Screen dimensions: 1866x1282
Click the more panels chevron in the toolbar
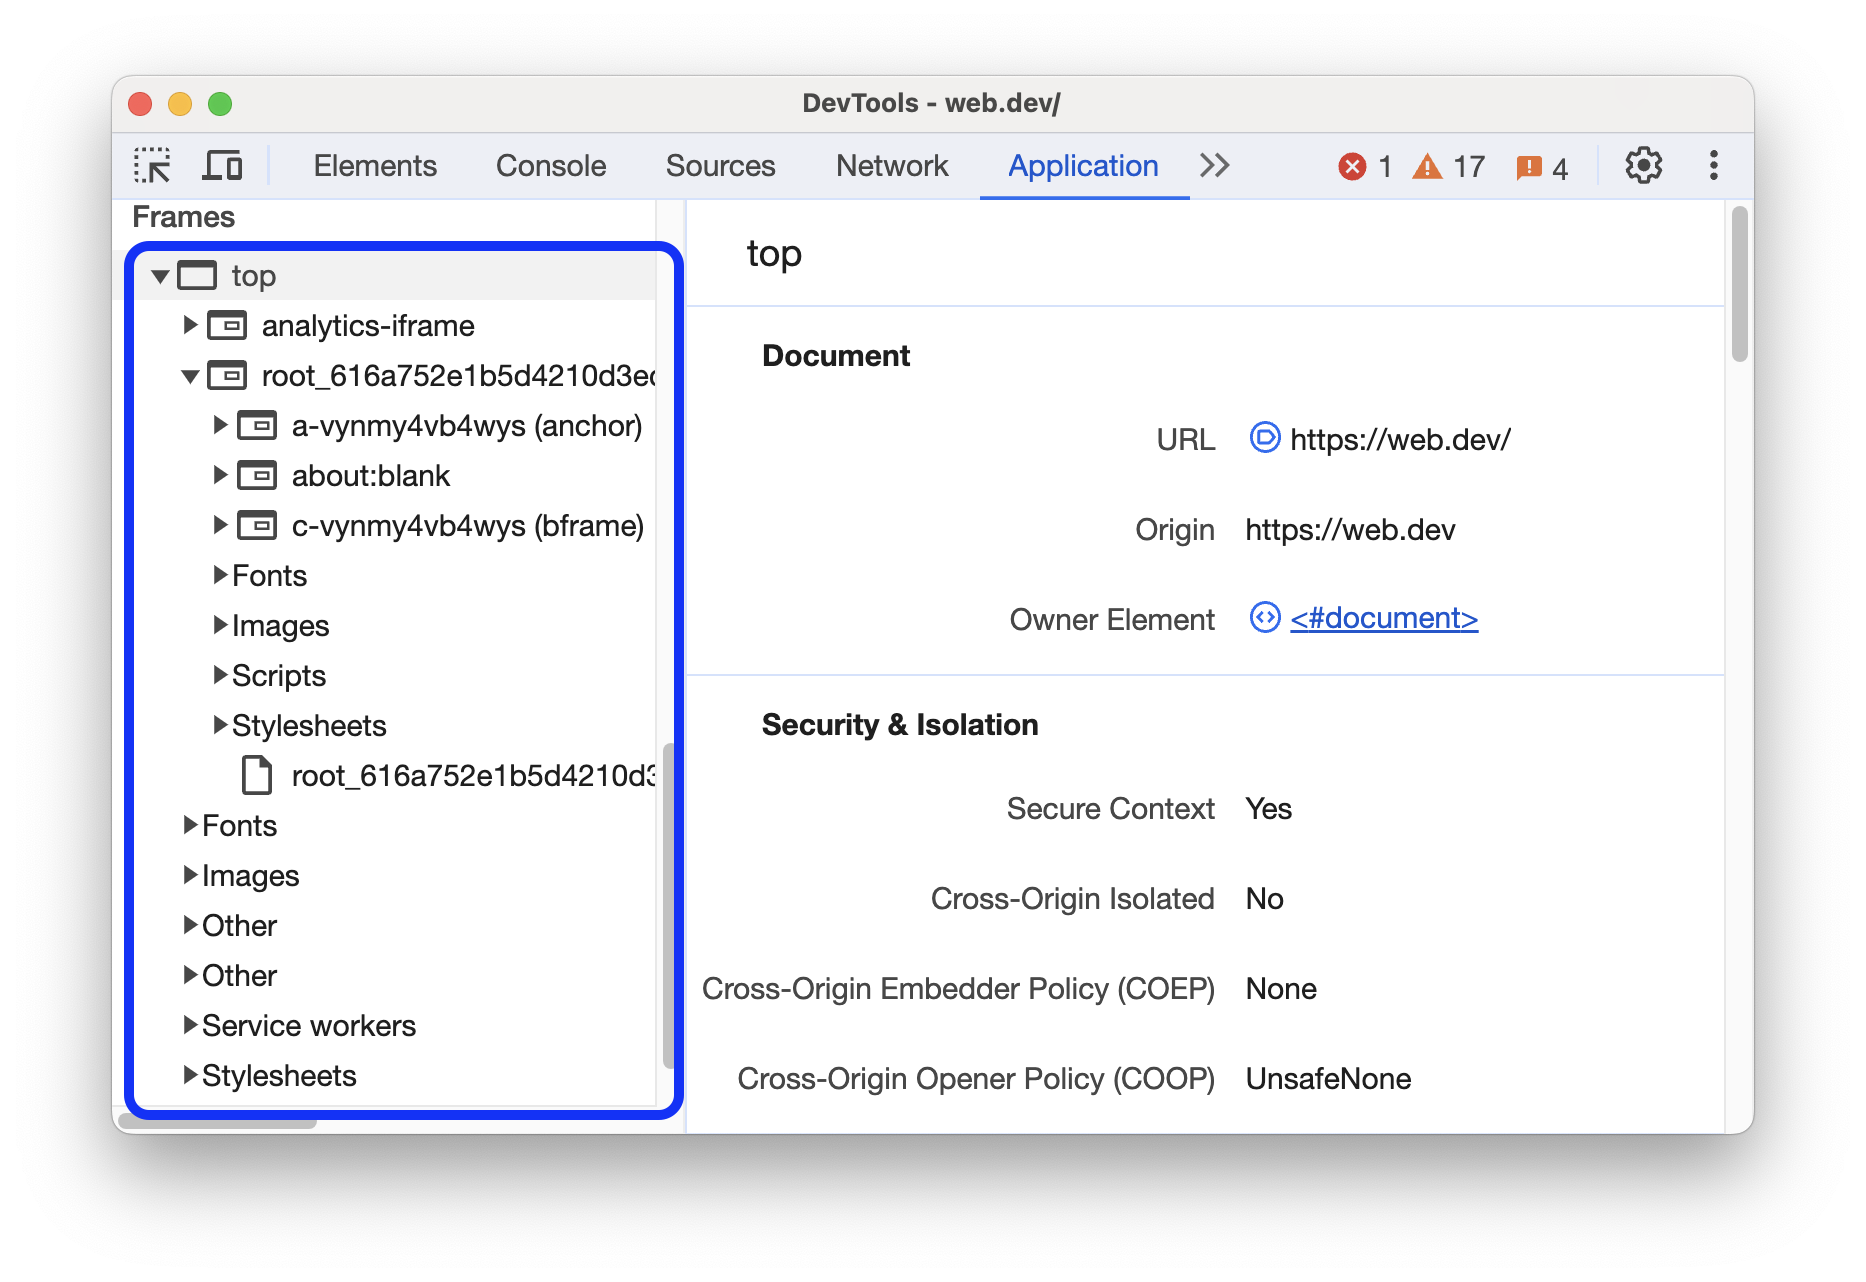tap(1214, 165)
